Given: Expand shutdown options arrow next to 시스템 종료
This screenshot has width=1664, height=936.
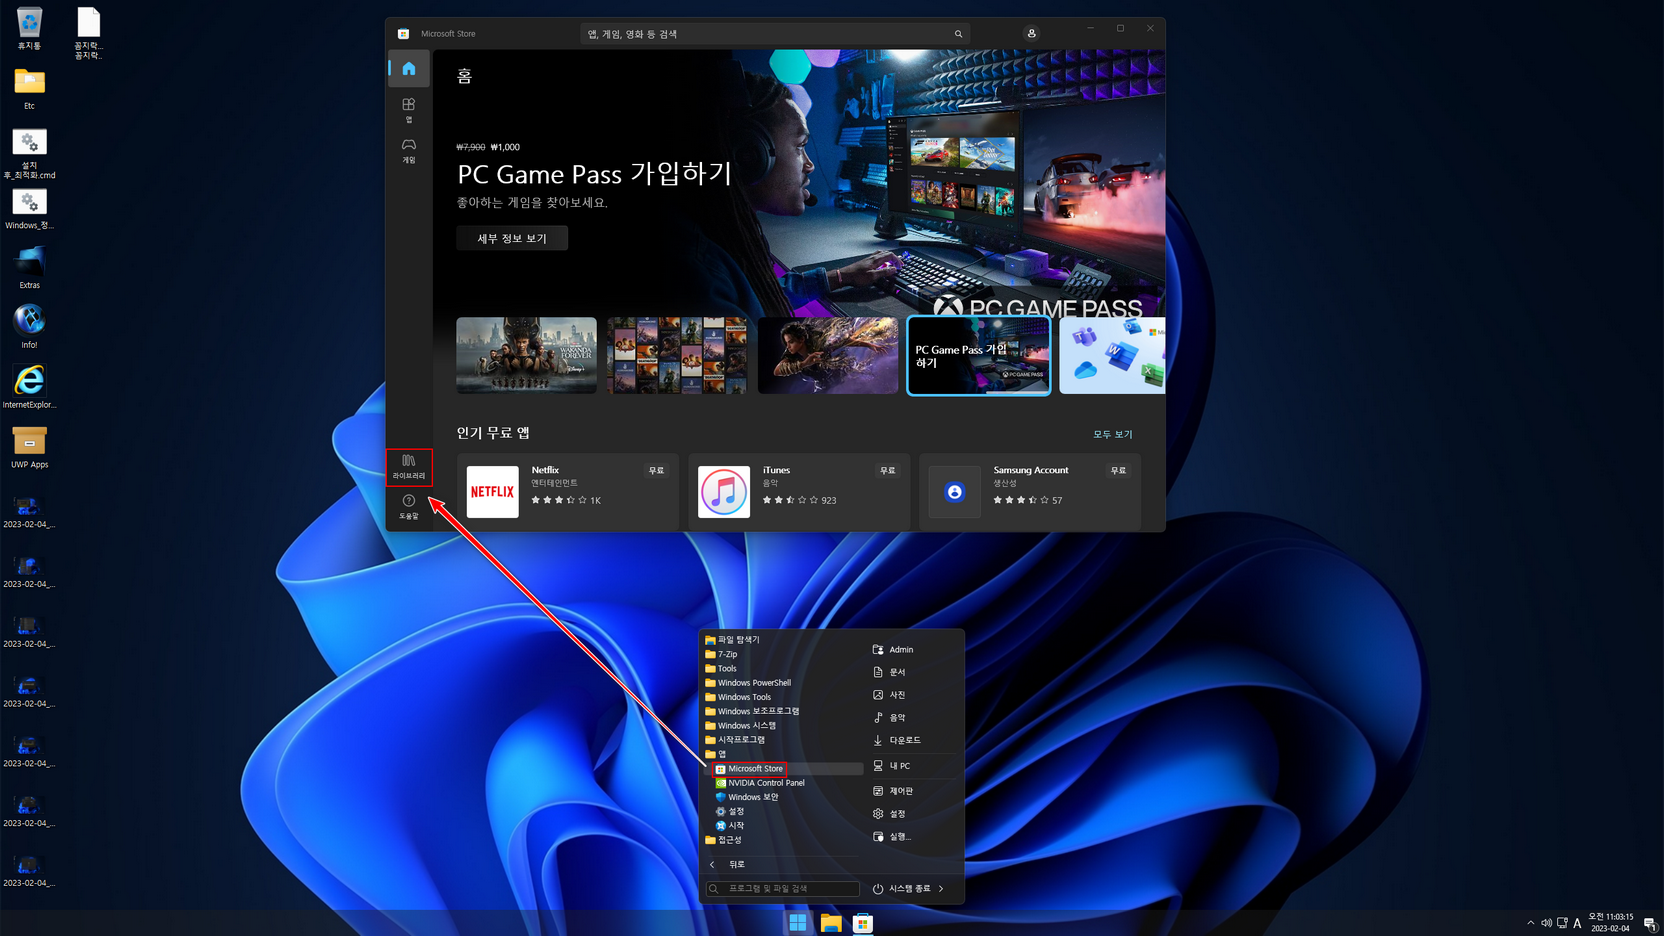Looking at the screenshot, I should coord(942,888).
